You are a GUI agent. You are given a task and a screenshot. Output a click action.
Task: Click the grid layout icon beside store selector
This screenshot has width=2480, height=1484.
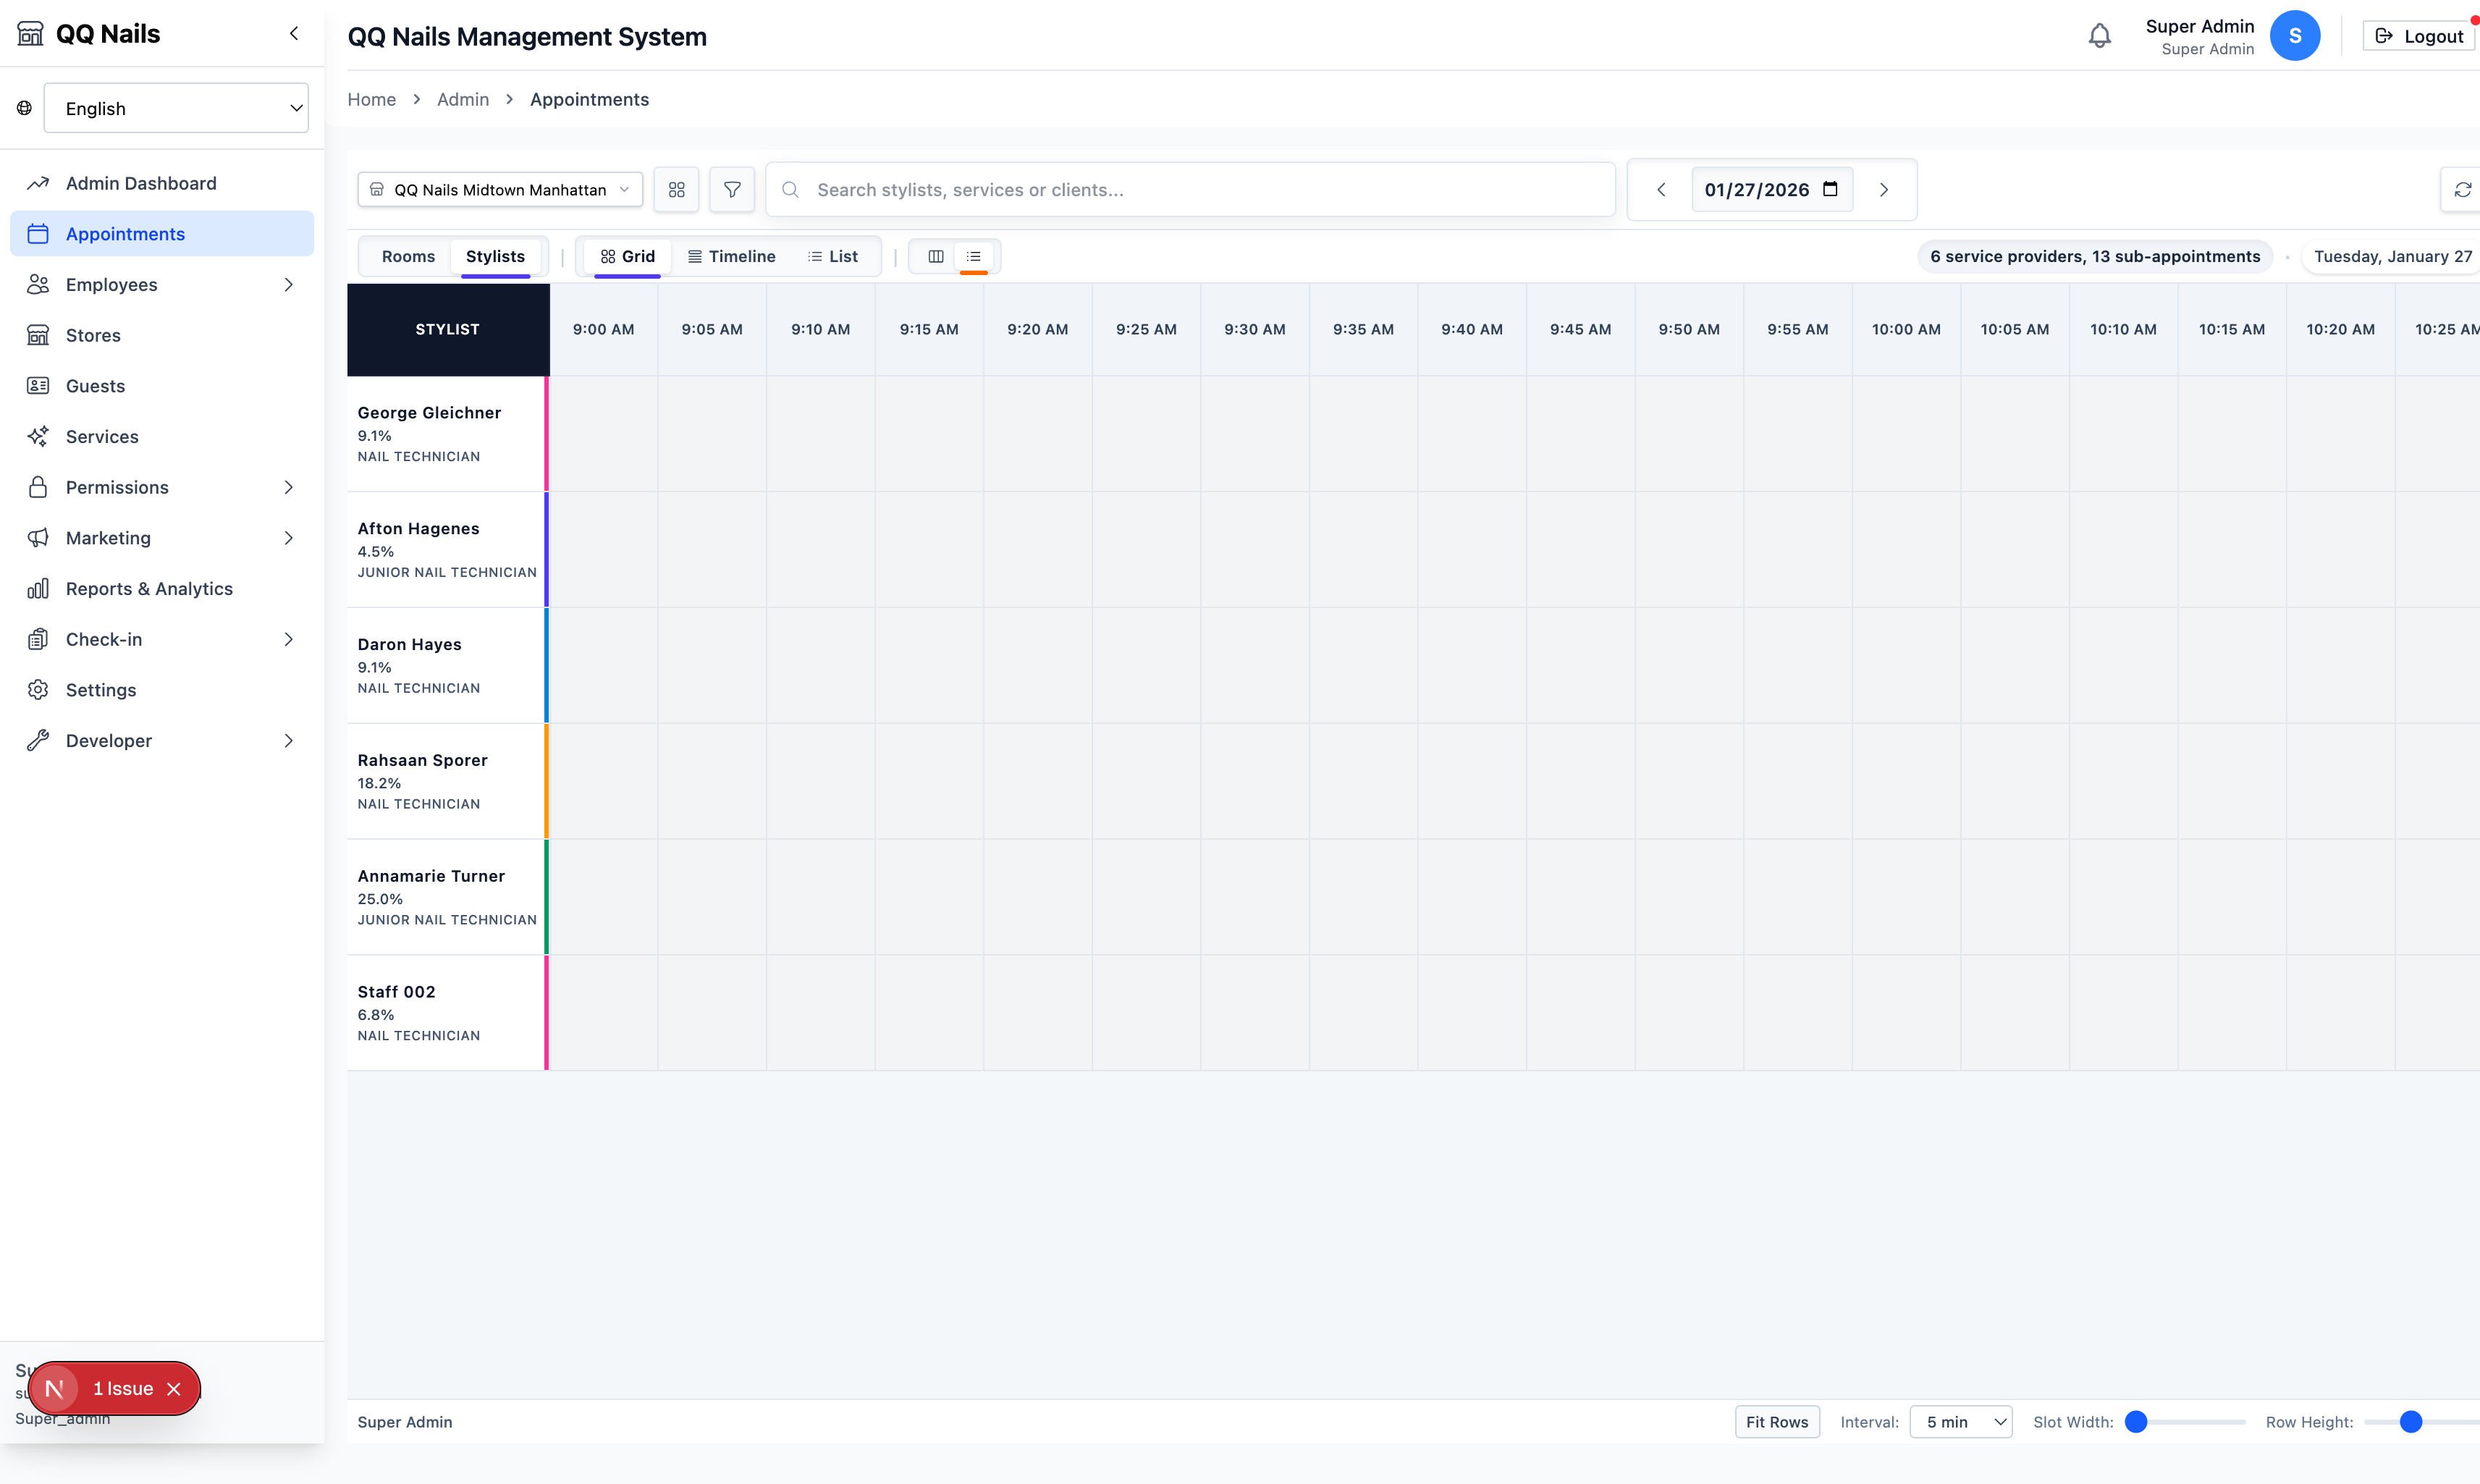pyautogui.click(x=677, y=189)
